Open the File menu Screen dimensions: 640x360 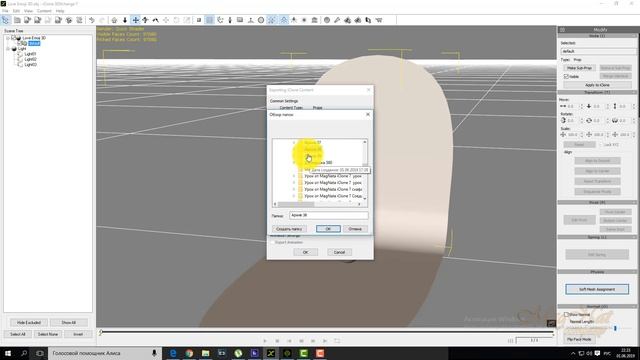pos(5,11)
